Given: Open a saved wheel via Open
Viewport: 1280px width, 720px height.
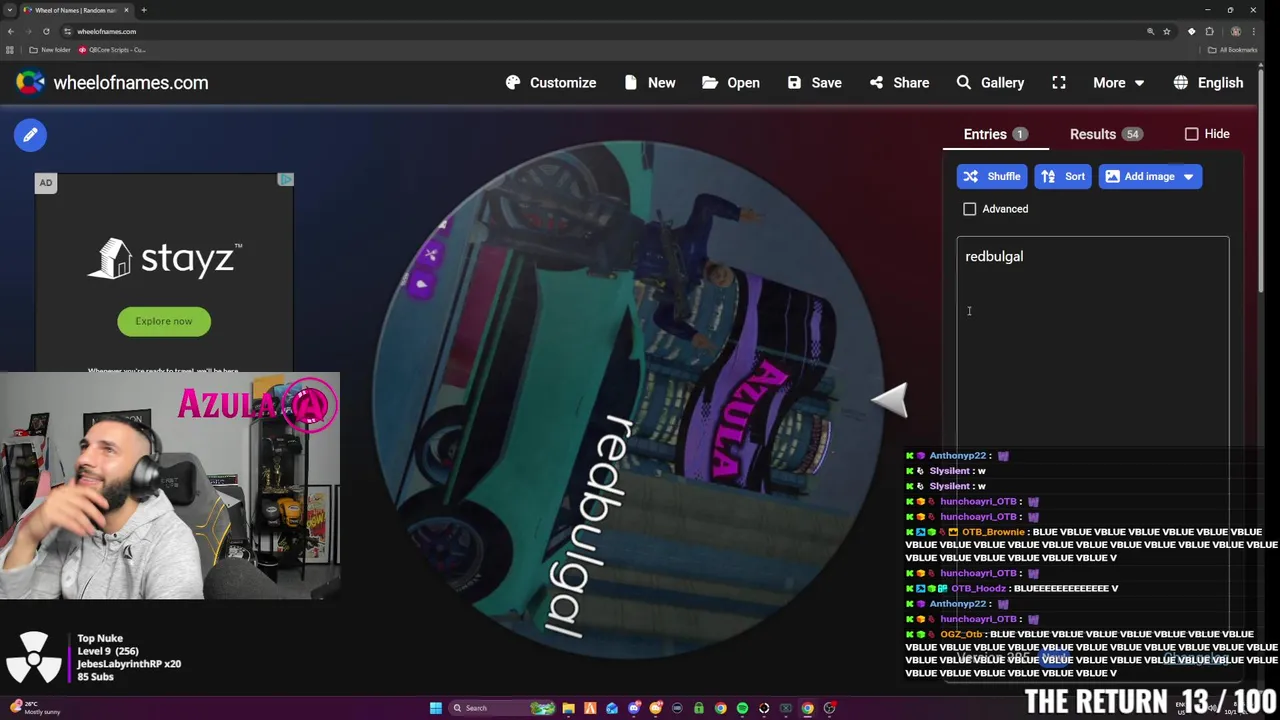Looking at the screenshot, I should pyautogui.click(x=731, y=83).
